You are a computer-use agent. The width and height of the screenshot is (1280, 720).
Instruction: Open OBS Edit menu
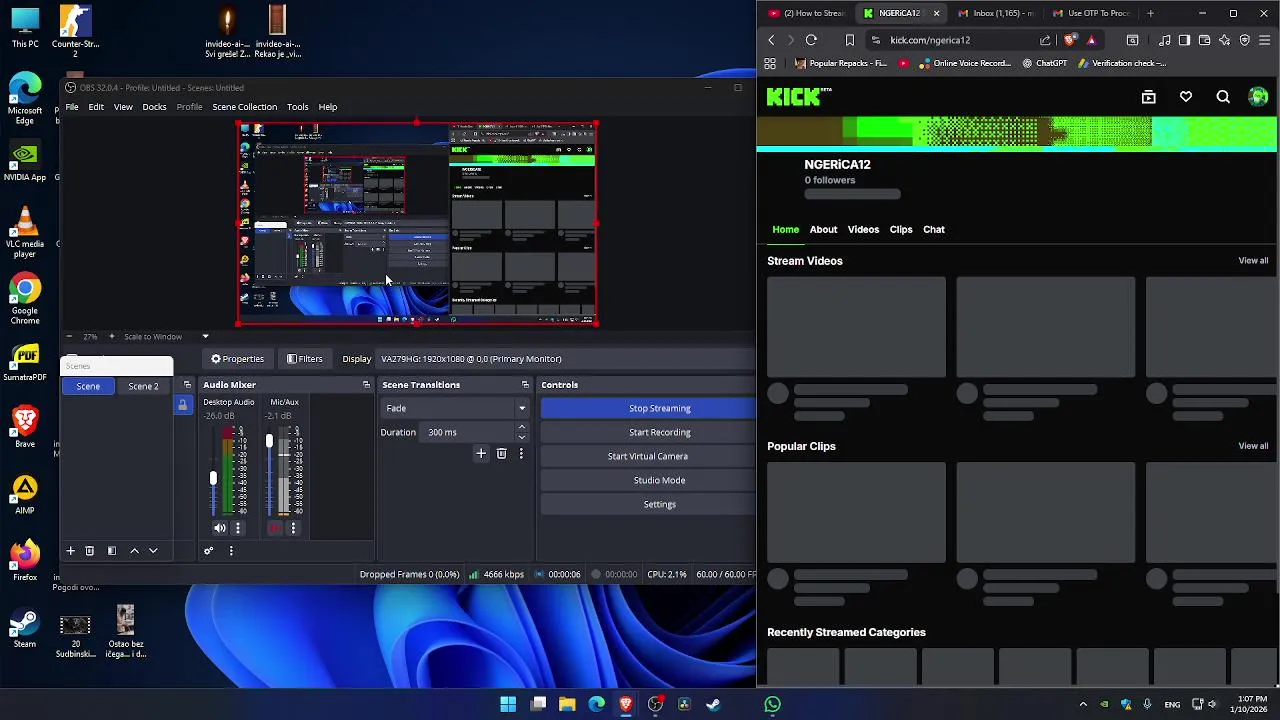coord(96,107)
